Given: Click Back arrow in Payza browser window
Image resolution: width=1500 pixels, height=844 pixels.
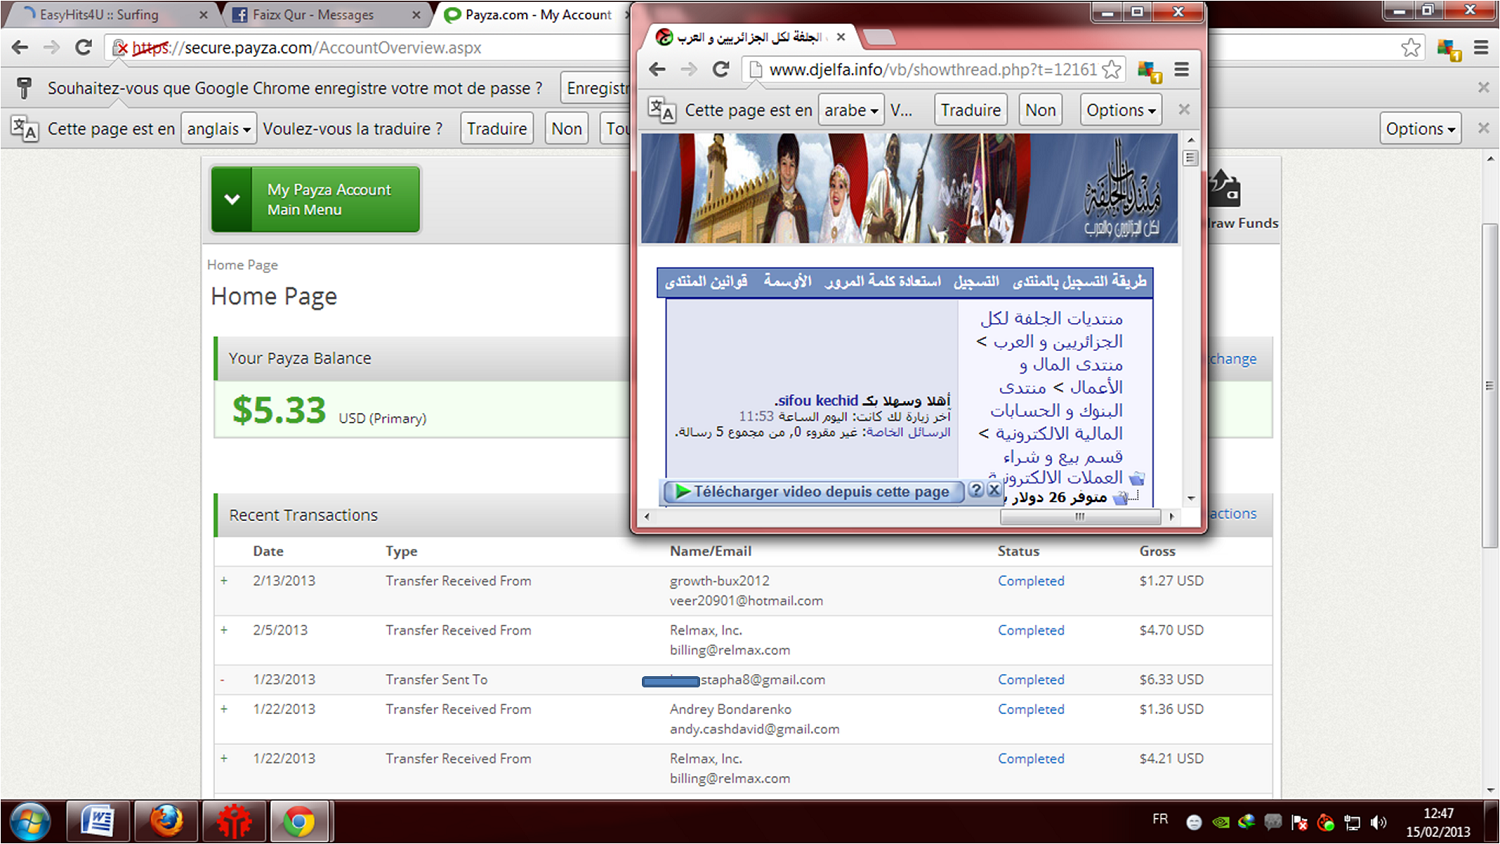Looking at the screenshot, I should pos(19,47).
